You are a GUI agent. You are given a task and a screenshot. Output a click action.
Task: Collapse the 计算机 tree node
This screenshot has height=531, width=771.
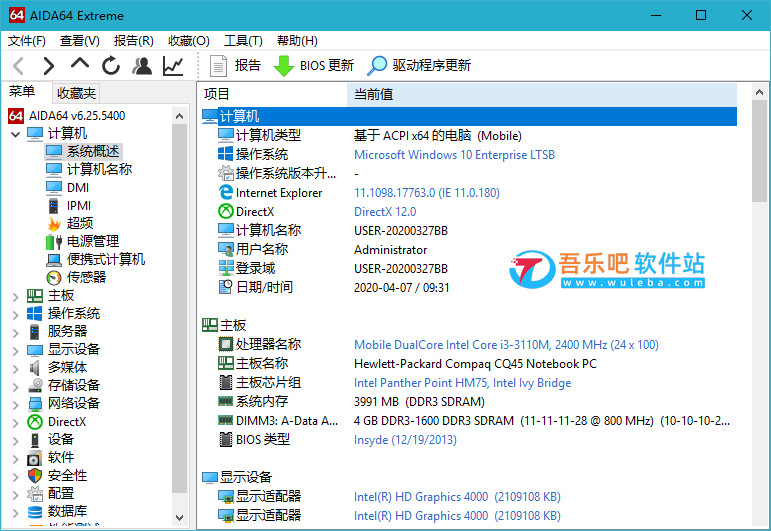[15, 134]
